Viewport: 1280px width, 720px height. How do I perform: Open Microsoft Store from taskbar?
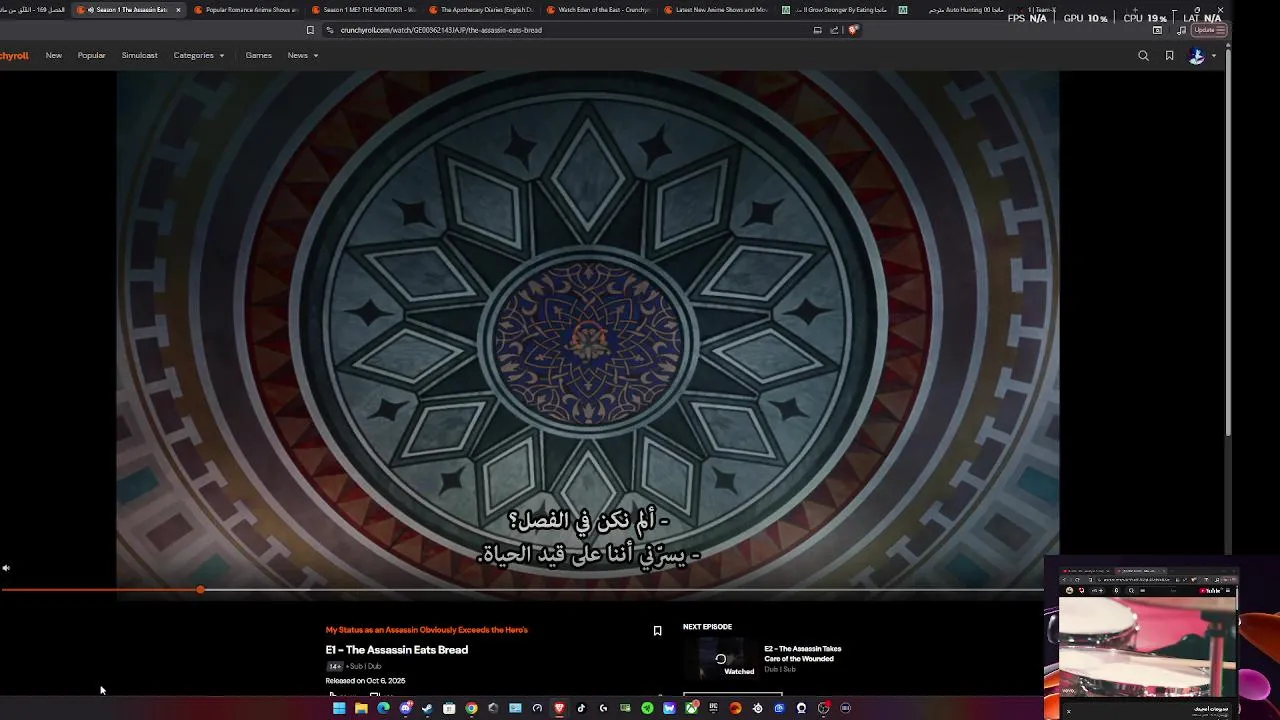click(449, 708)
